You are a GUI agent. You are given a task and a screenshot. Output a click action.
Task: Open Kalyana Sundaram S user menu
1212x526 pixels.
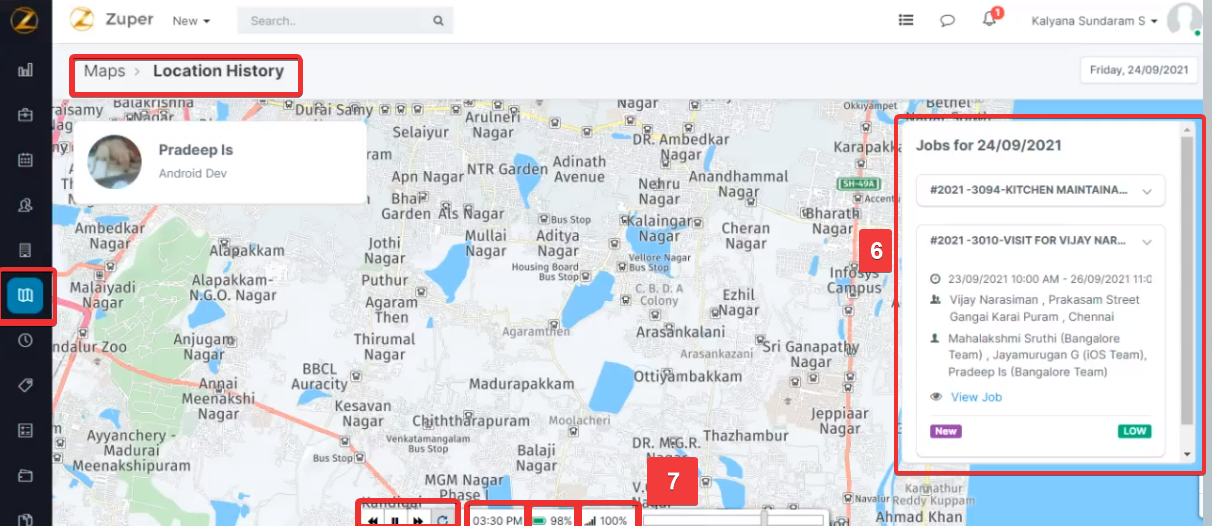(x=1094, y=20)
